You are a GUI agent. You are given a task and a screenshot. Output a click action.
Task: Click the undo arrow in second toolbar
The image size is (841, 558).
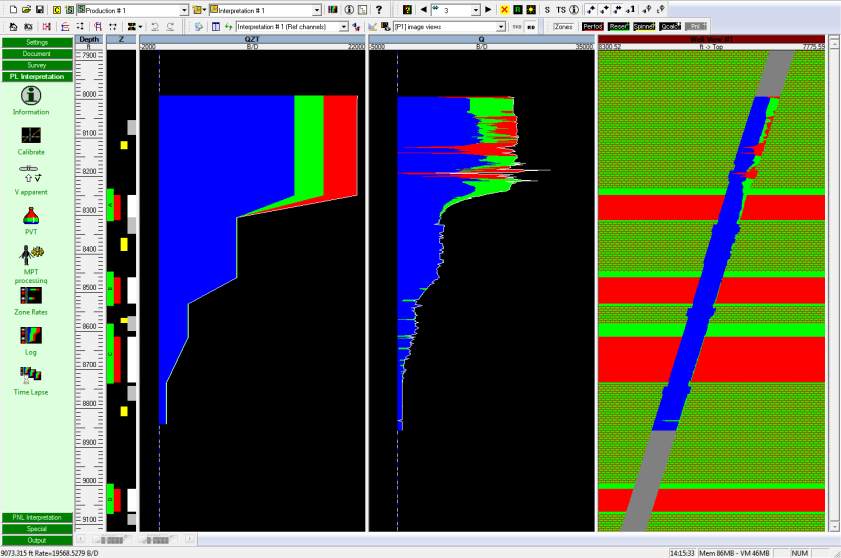point(155,26)
